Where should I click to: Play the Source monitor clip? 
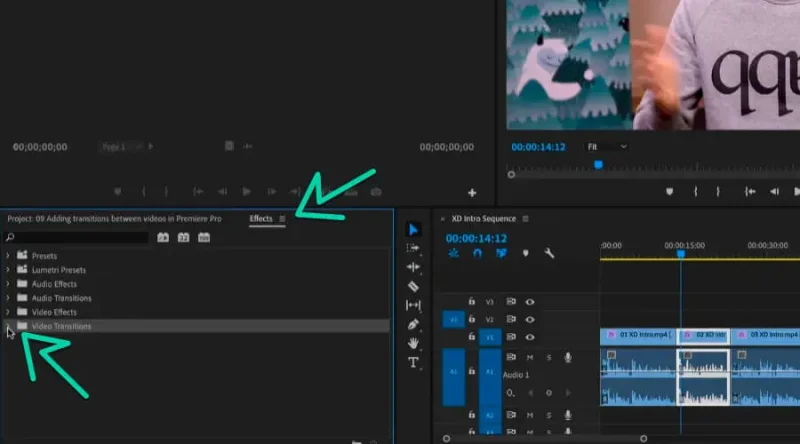click(x=247, y=191)
